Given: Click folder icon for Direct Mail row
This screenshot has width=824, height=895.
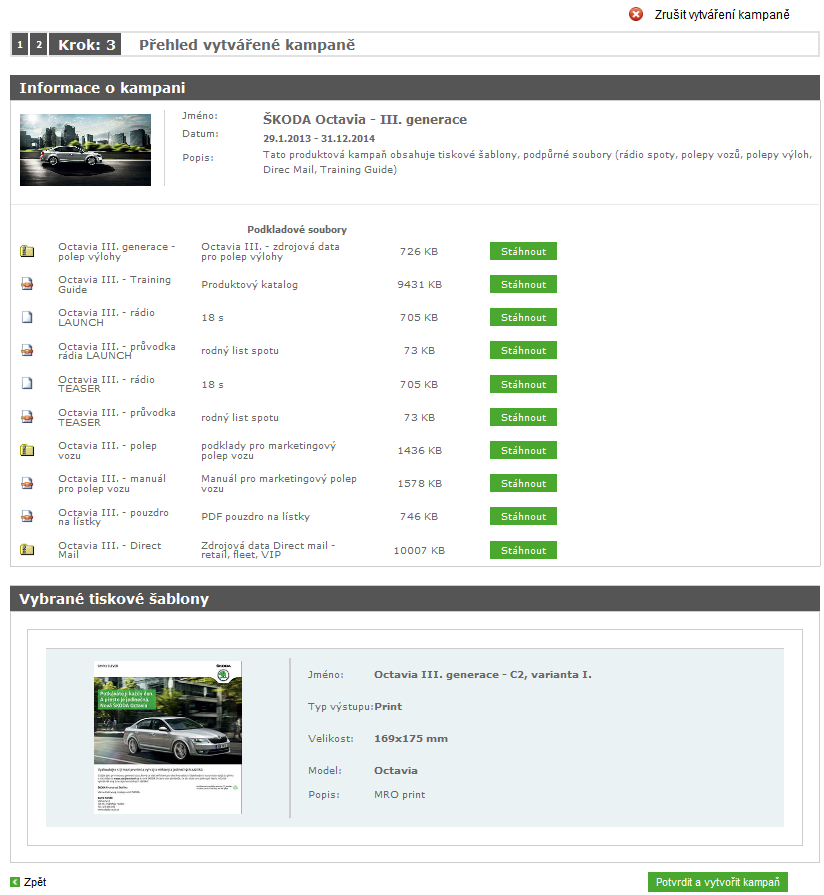Looking at the screenshot, I should pos(27,550).
